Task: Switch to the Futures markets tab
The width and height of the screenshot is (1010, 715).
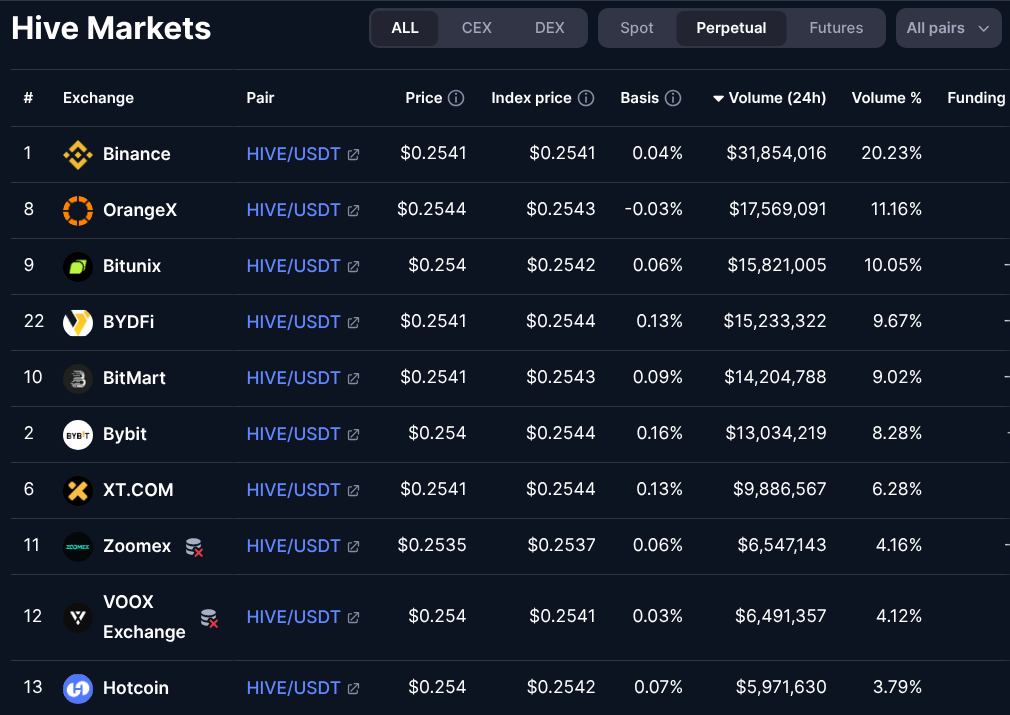Action: [836, 28]
